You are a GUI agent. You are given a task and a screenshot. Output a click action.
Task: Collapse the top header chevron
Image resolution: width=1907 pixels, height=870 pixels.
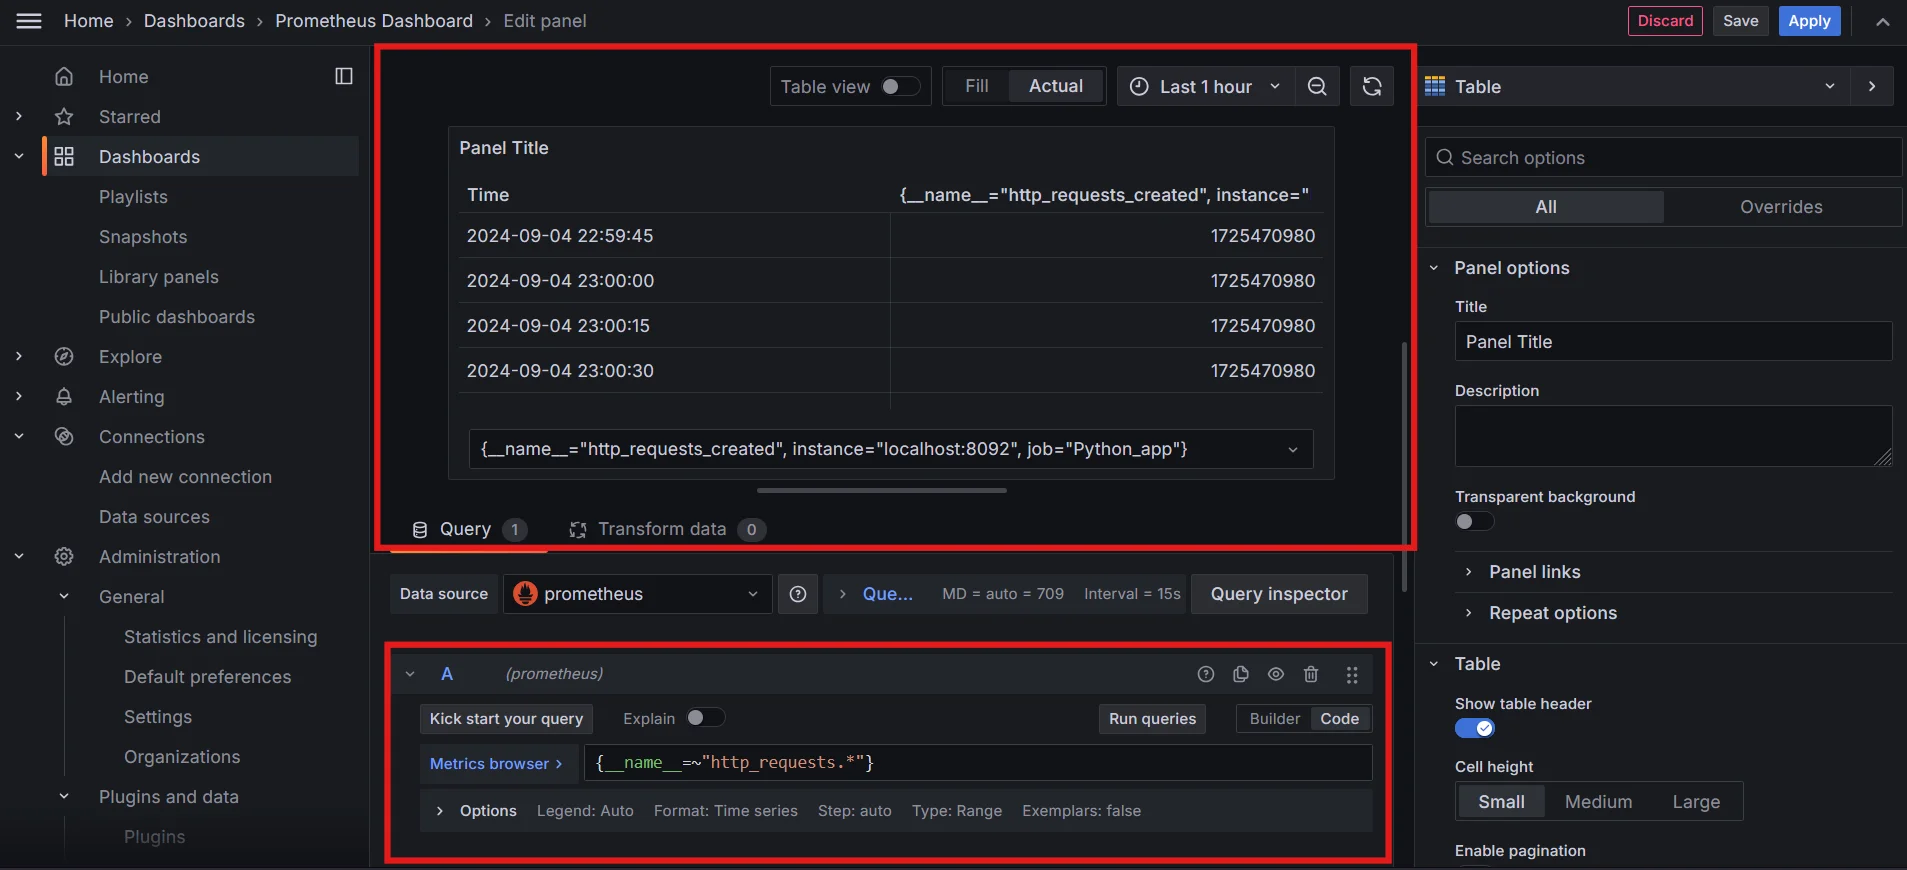(x=1883, y=21)
